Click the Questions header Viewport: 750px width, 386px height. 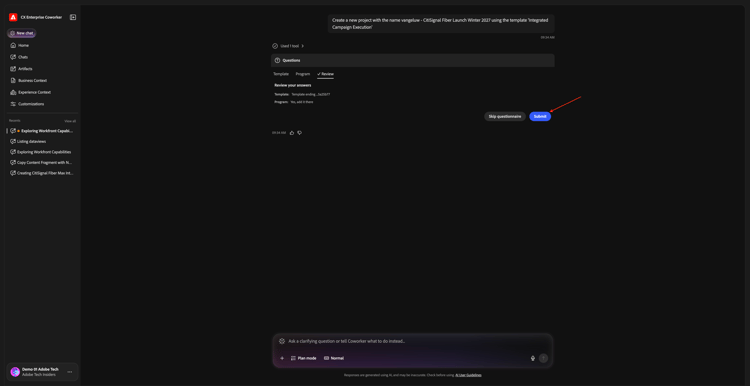pos(412,60)
